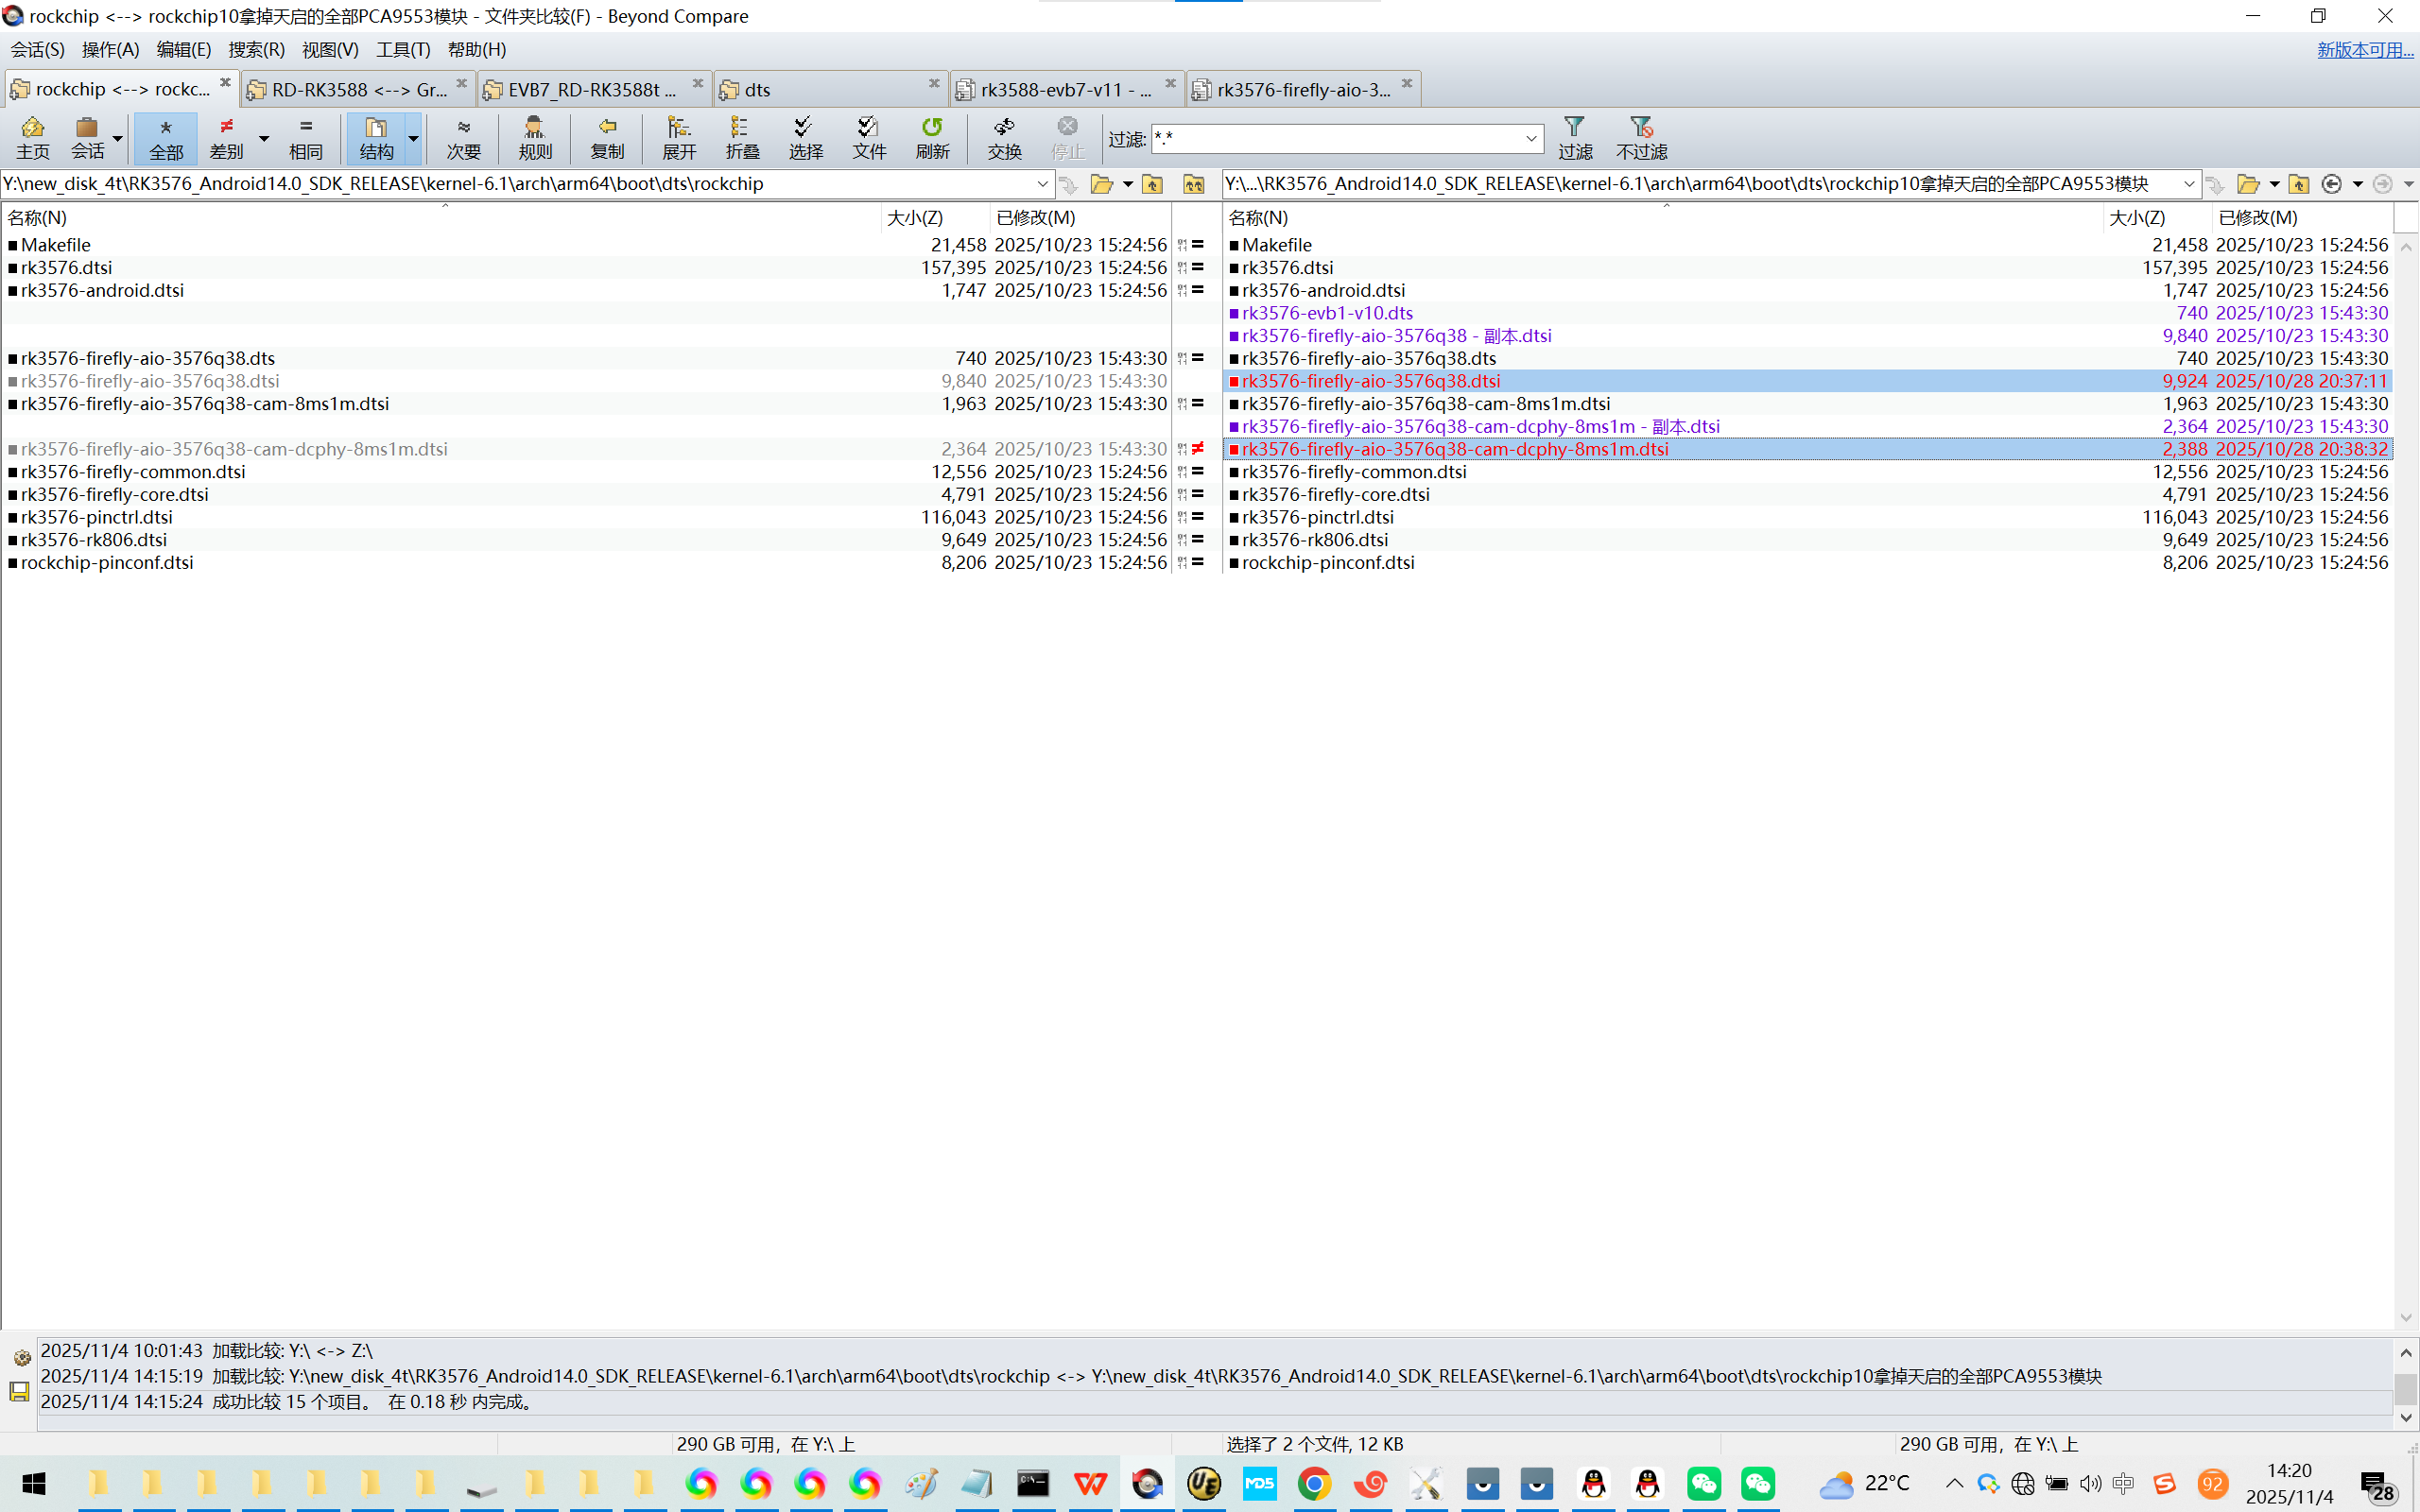This screenshot has width=2420, height=1512.
Task: Open WeChat from the Windows taskbar
Action: 1703,1483
